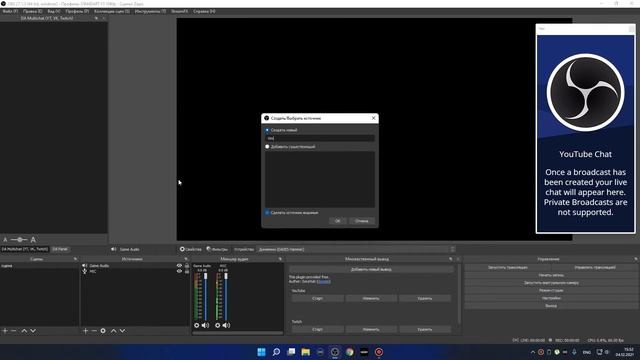Open Game Audio mixer settings gear
640x360 pixels.
(x=197, y=325)
